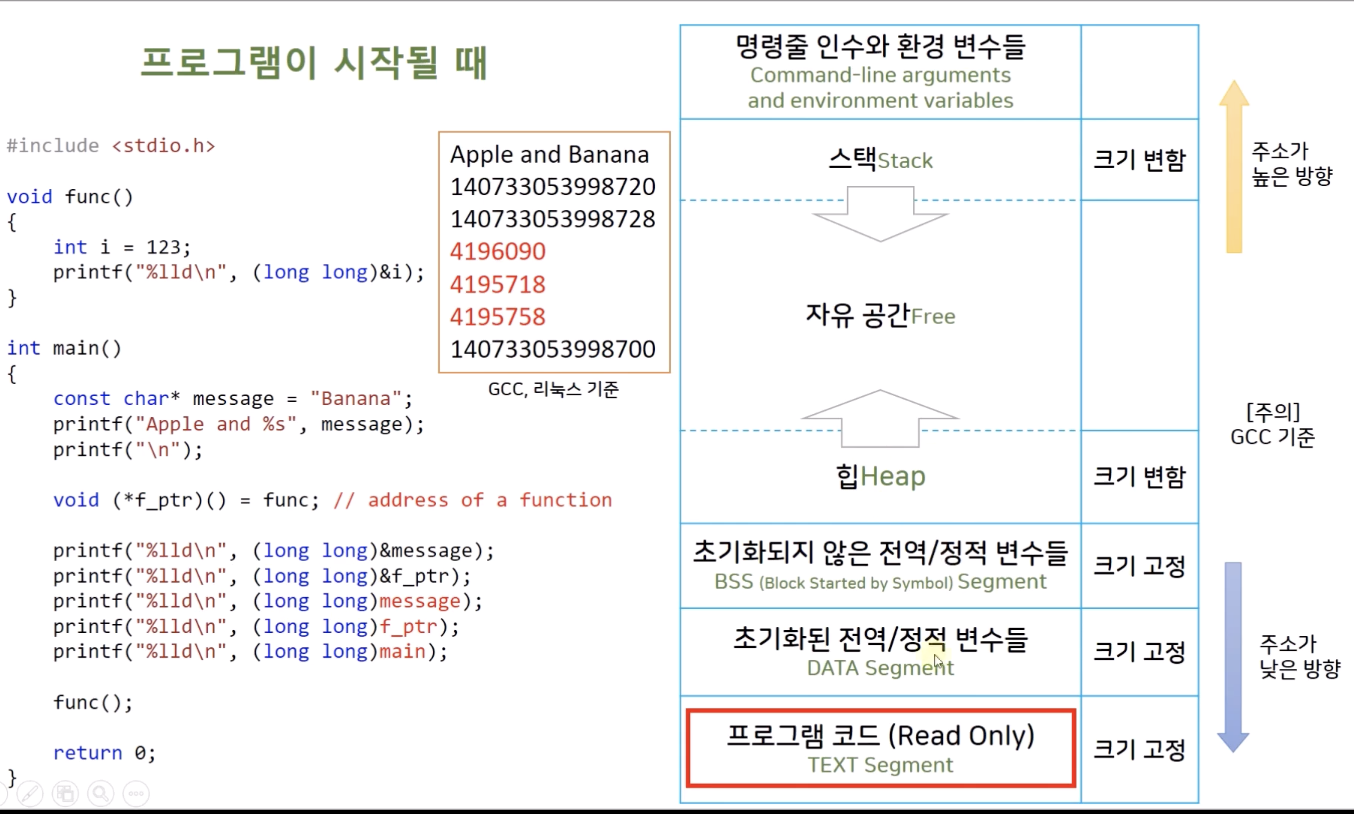Click the const char* message line
This screenshot has height=814, width=1354.
pyautogui.click(x=233, y=398)
